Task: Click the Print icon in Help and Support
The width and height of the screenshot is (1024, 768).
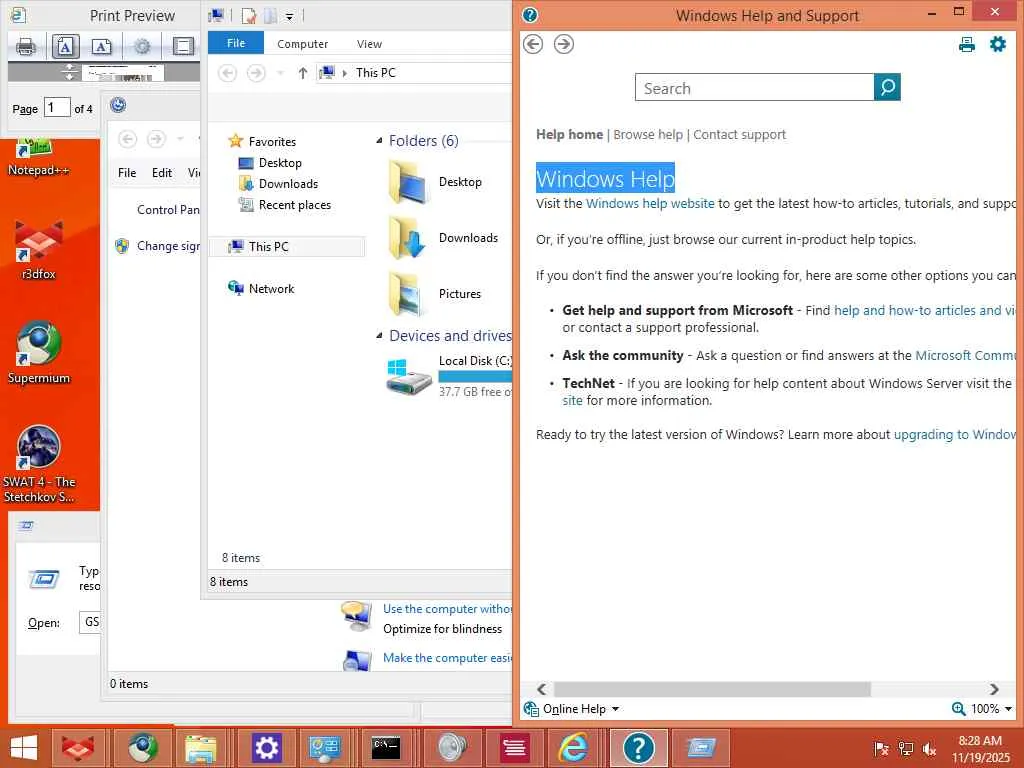Action: [x=967, y=44]
